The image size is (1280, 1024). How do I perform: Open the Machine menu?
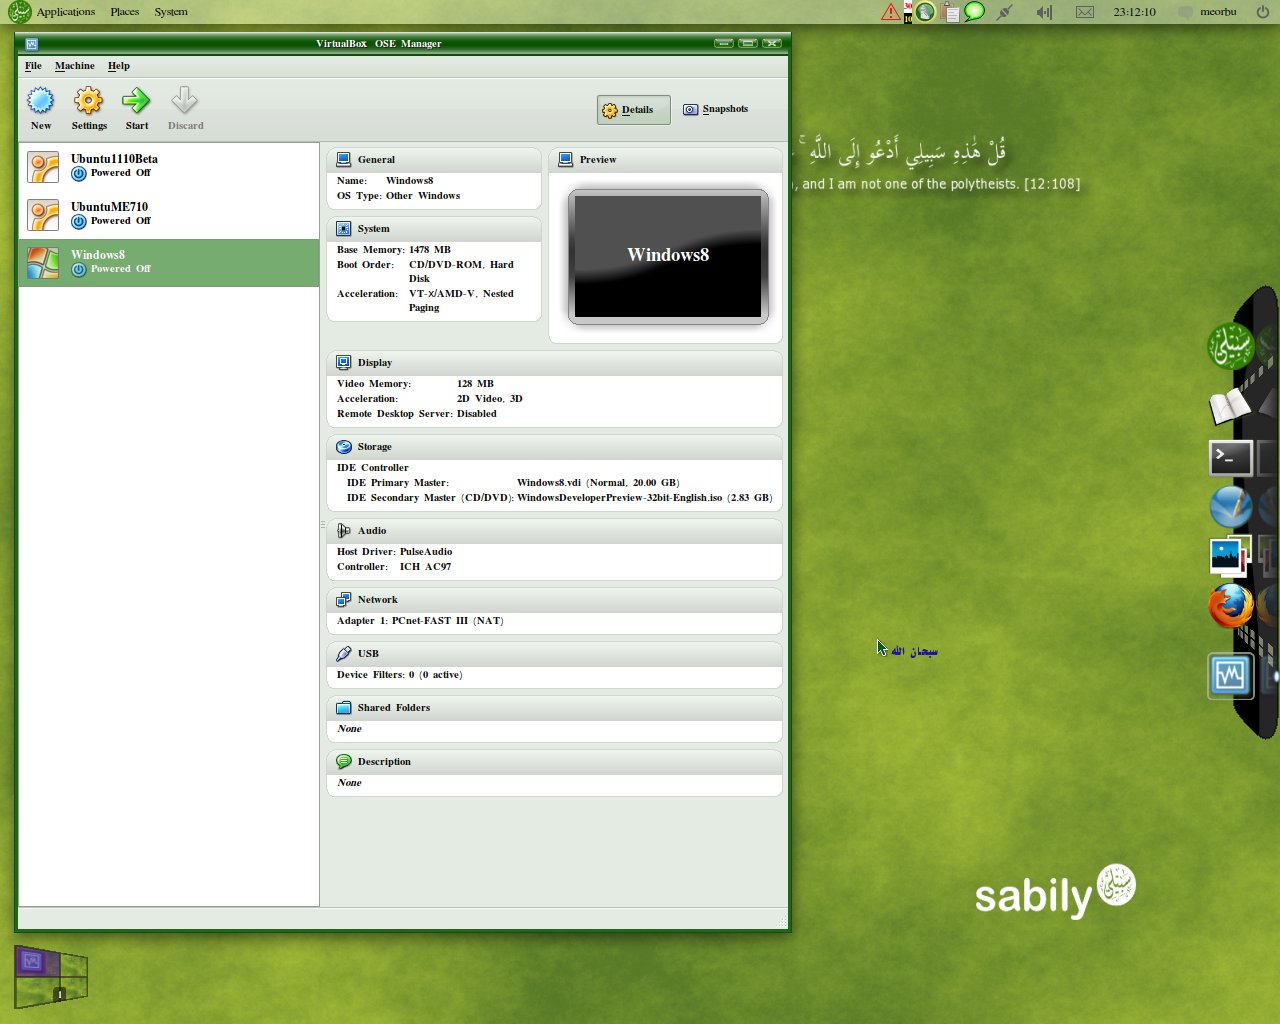click(74, 65)
